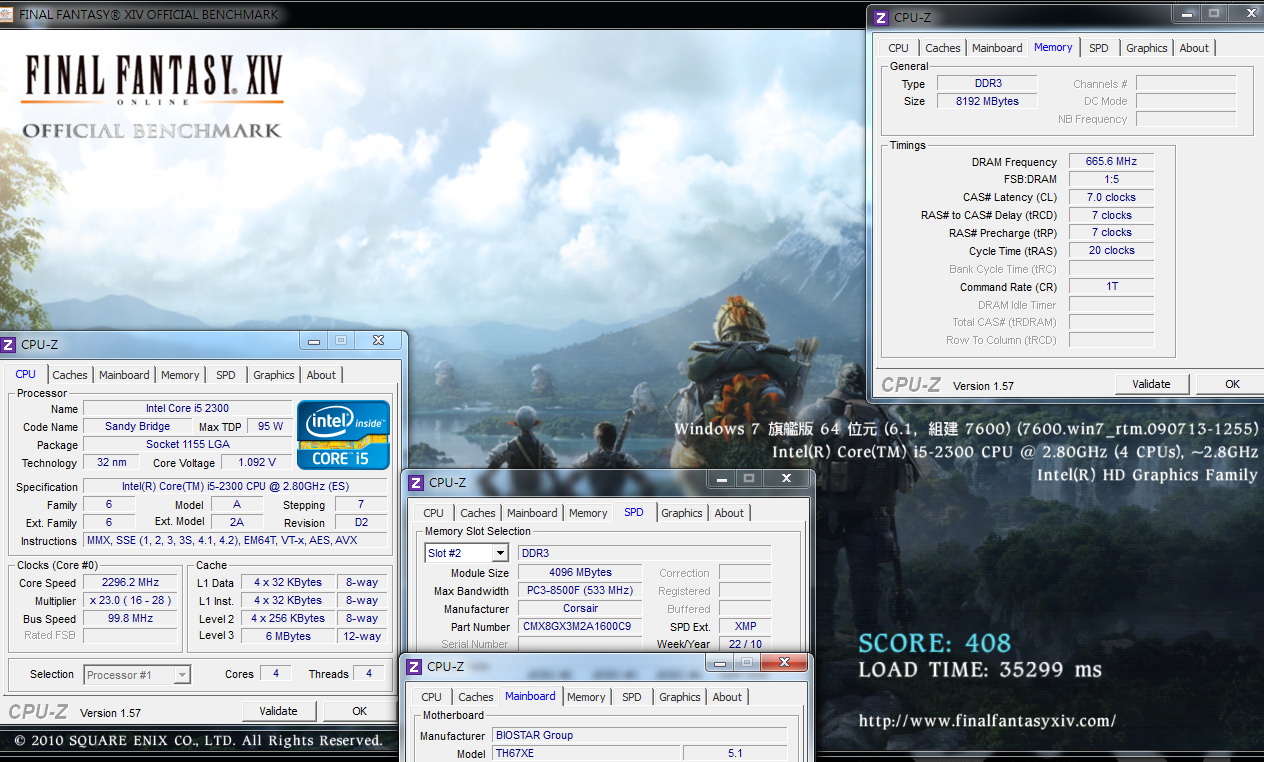This screenshot has width=1264, height=762.
Task: Click the Cycle Time value '20 clocks'
Action: 1111,250
